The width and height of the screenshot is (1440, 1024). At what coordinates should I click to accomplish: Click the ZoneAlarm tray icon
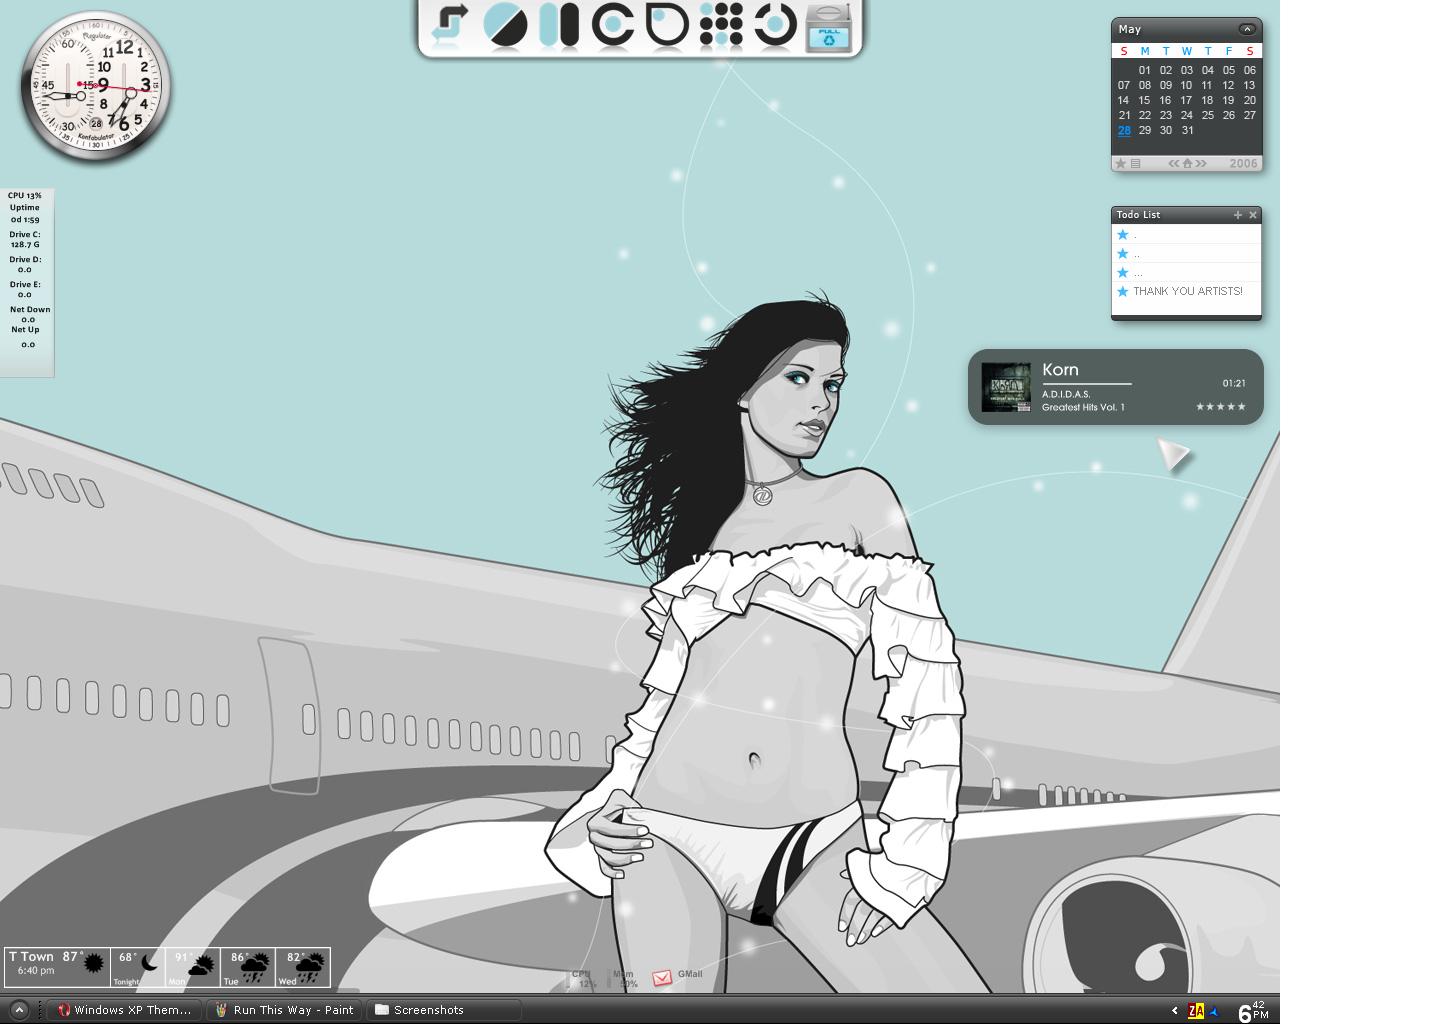[x=1196, y=1011]
